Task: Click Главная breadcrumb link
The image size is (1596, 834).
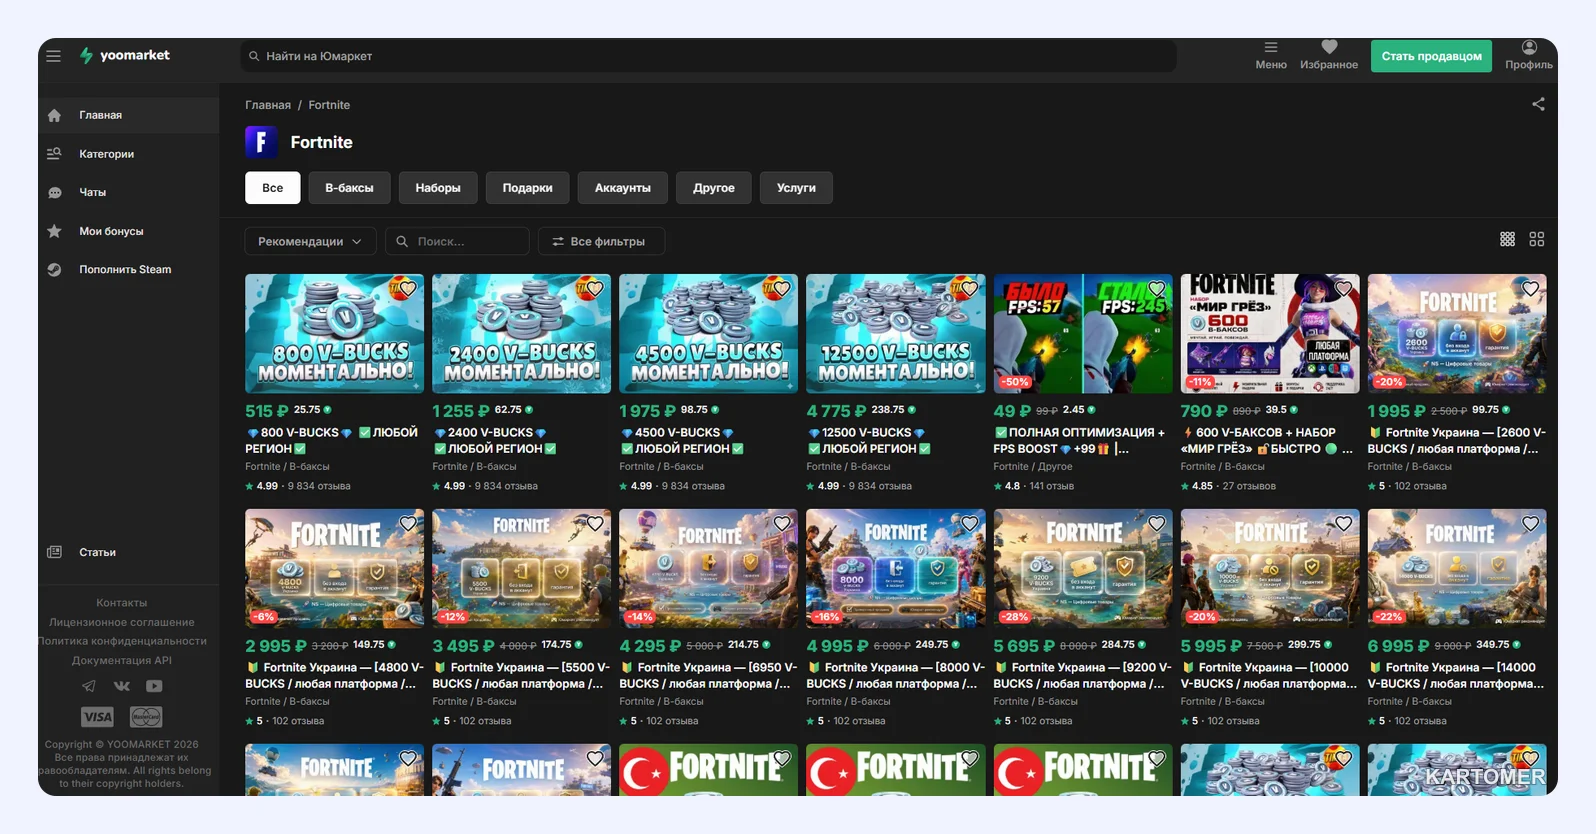Action: (x=268, y=105)
